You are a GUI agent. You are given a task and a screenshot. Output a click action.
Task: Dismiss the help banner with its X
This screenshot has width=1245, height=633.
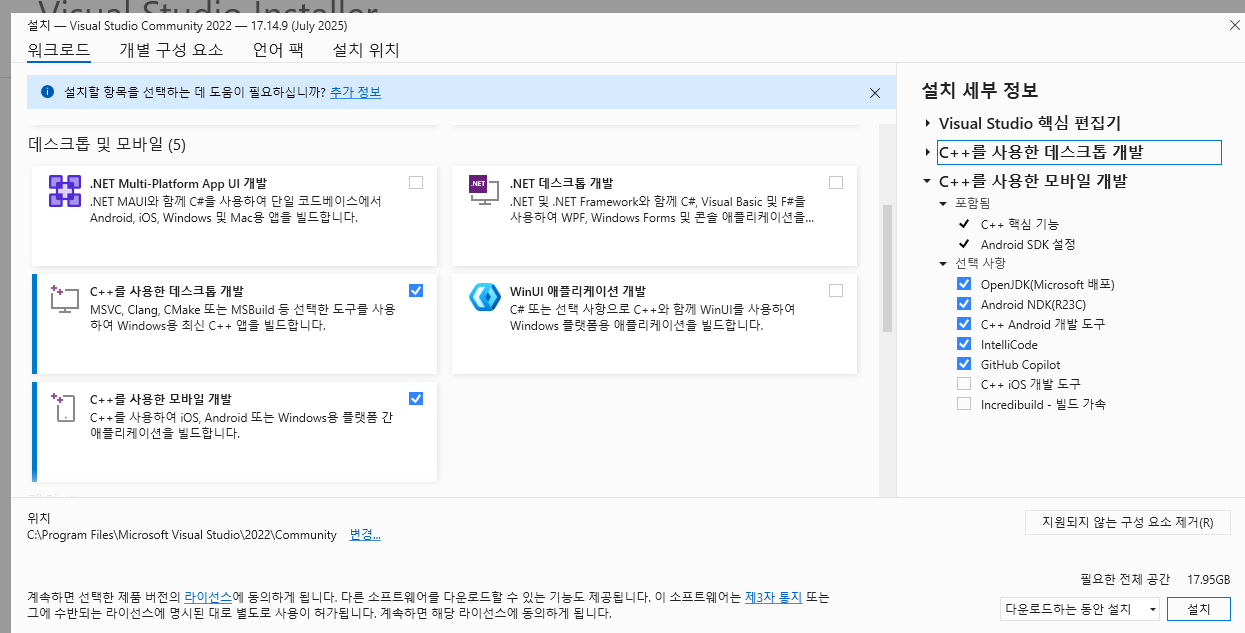pyautogui.click(x=875, y=93)
